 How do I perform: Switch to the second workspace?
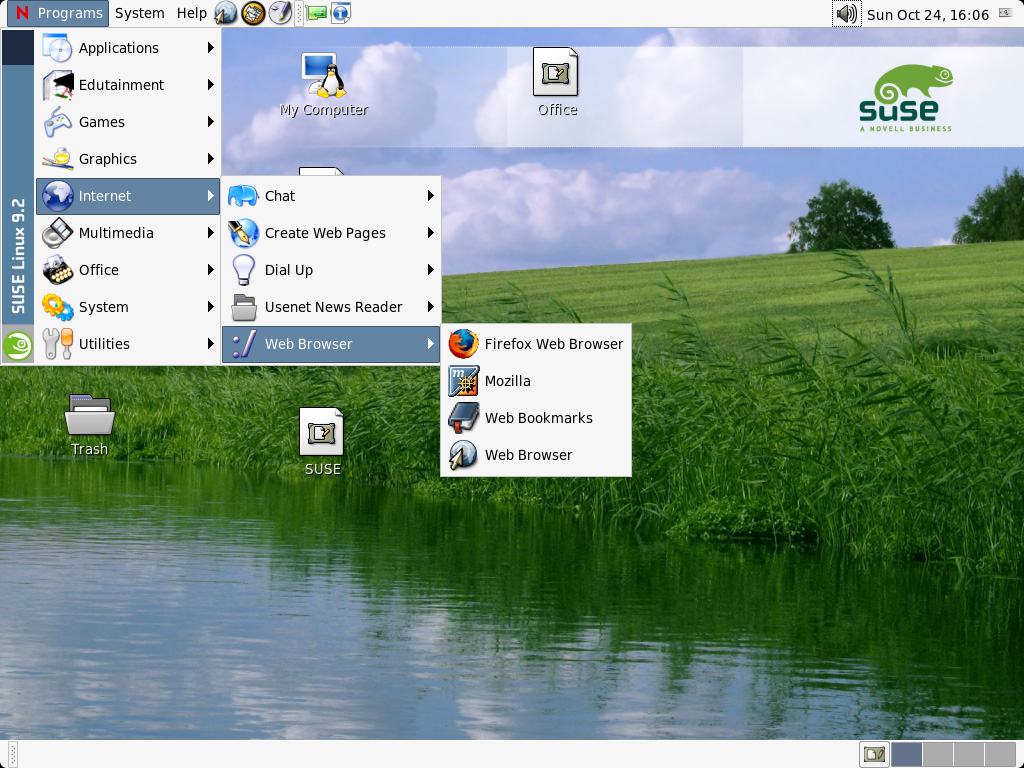938,755
